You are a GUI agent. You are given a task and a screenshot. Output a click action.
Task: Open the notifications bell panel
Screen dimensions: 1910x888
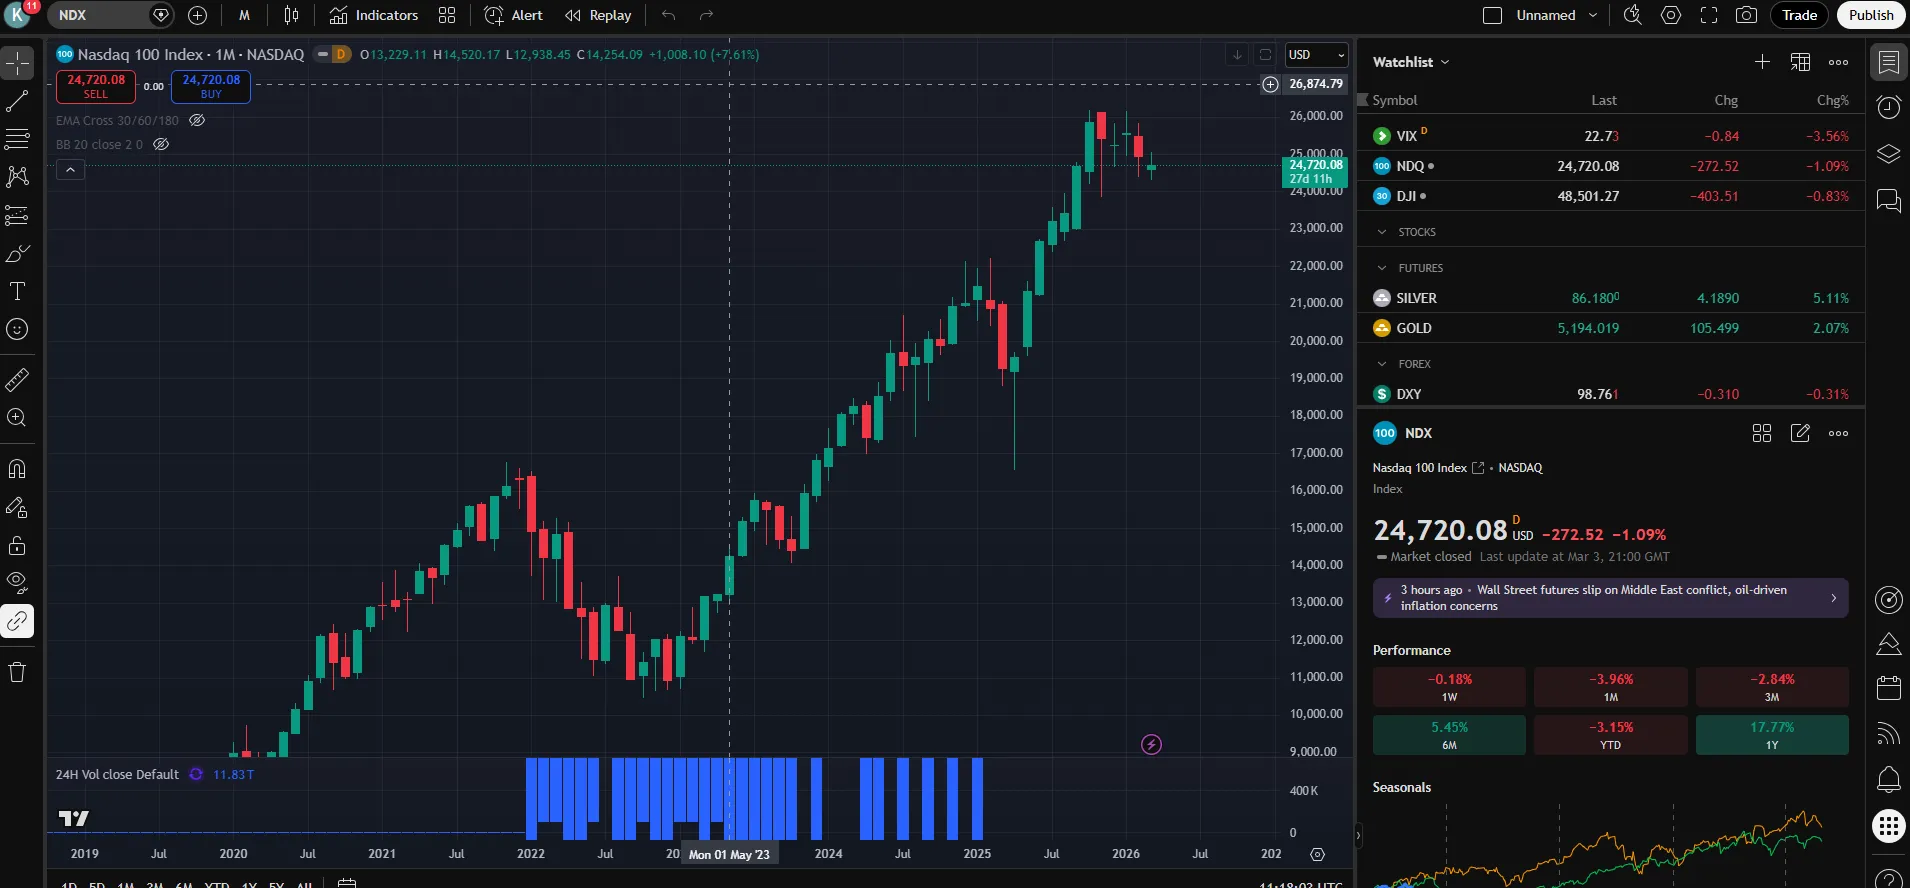pos(1889,779)
